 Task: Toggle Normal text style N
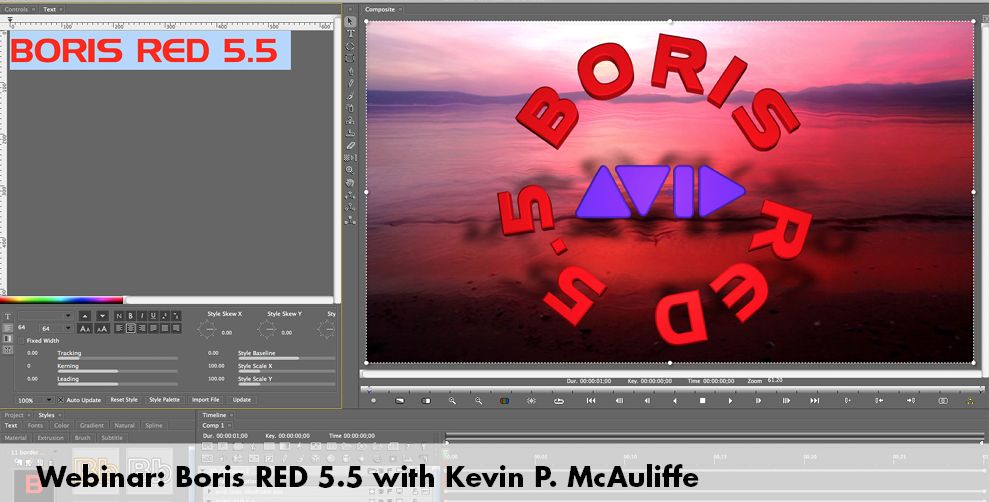pyautogui.click(x=119, y=315)
